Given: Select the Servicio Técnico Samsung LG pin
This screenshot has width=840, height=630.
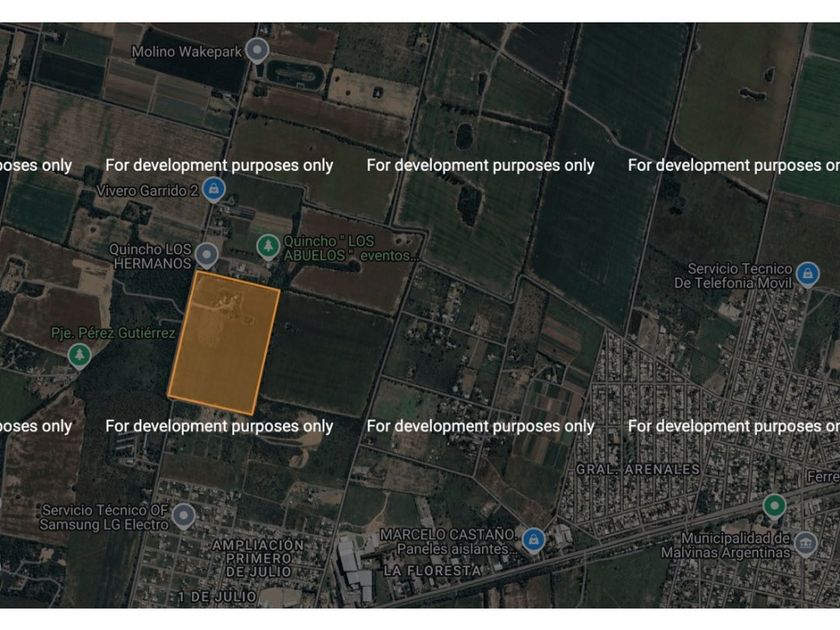Looking at the screenshot, I should coord(184,516).
